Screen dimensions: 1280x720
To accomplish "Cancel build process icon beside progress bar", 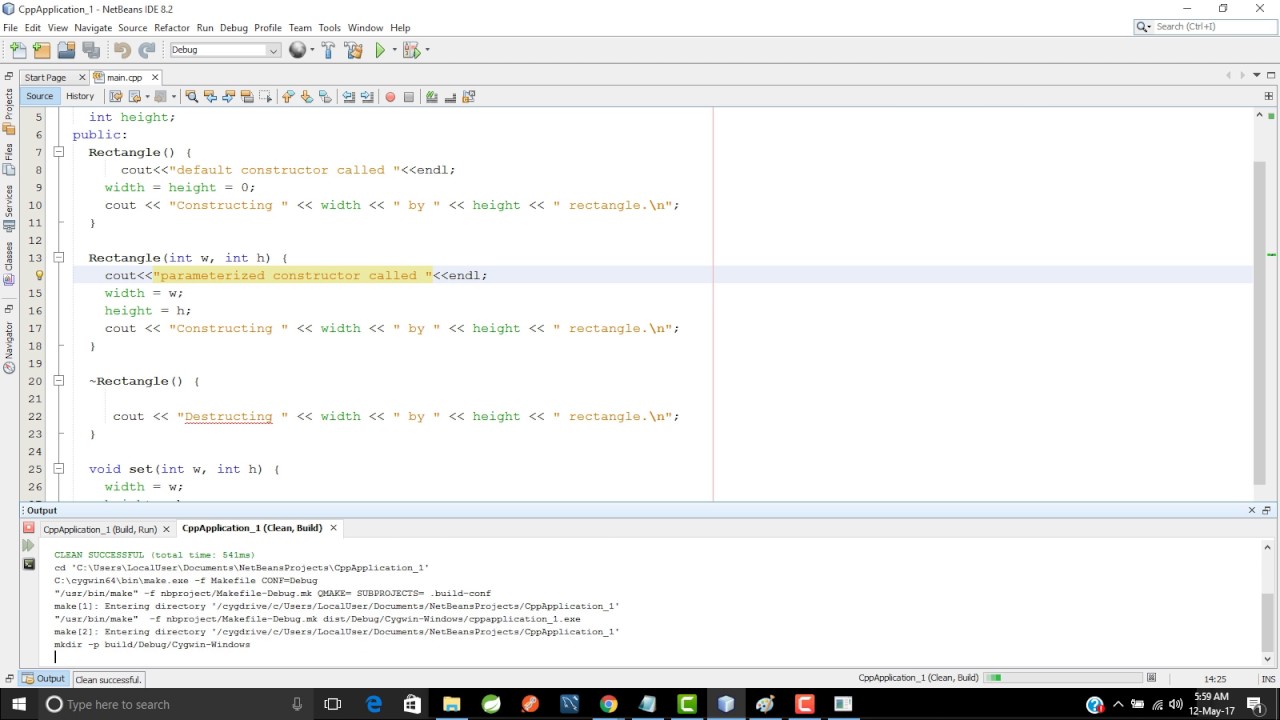I will [1151, 678].
